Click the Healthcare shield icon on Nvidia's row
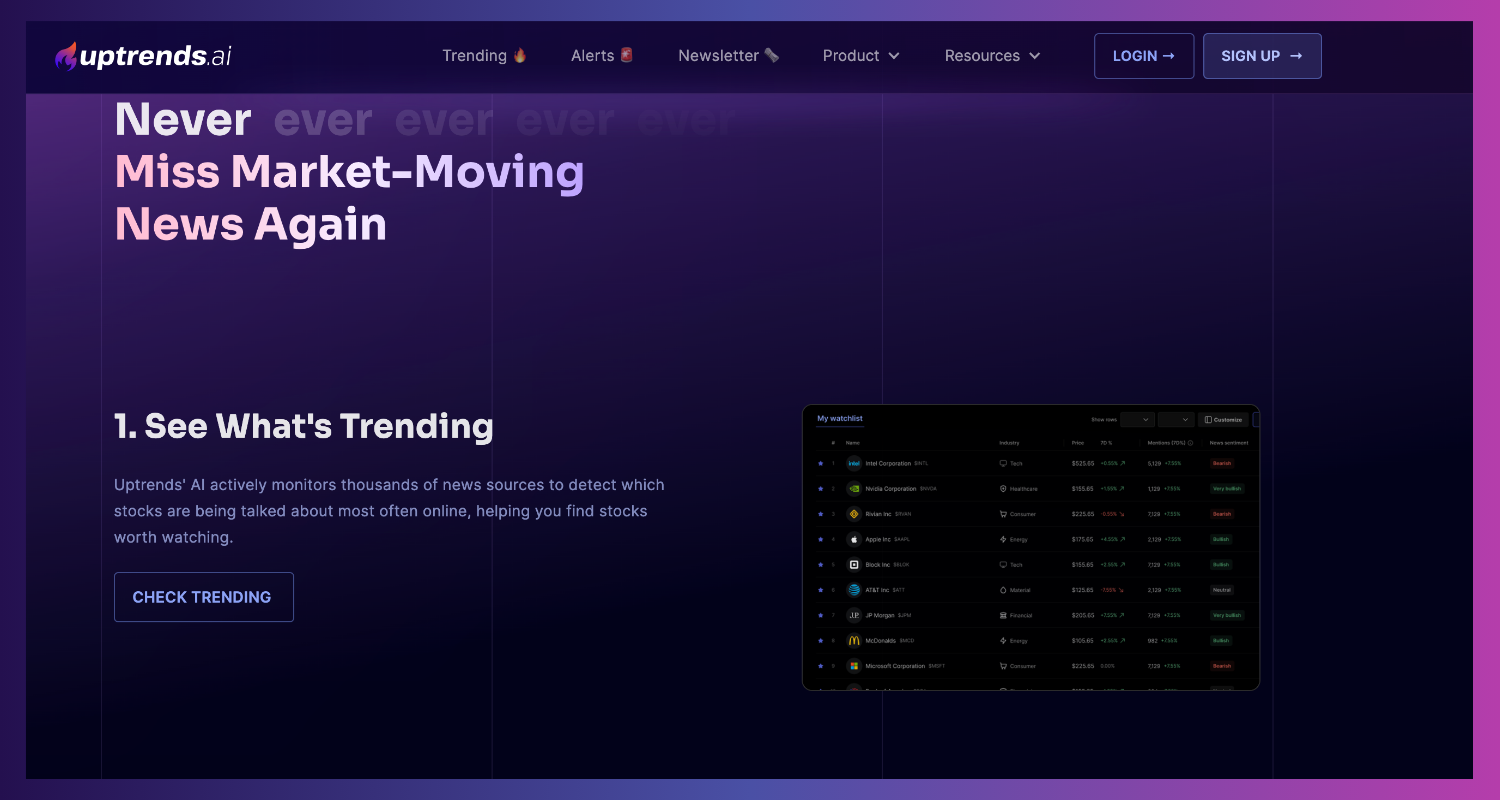Viewport: 1500px width, 800px height. [x=1002, y=489]
